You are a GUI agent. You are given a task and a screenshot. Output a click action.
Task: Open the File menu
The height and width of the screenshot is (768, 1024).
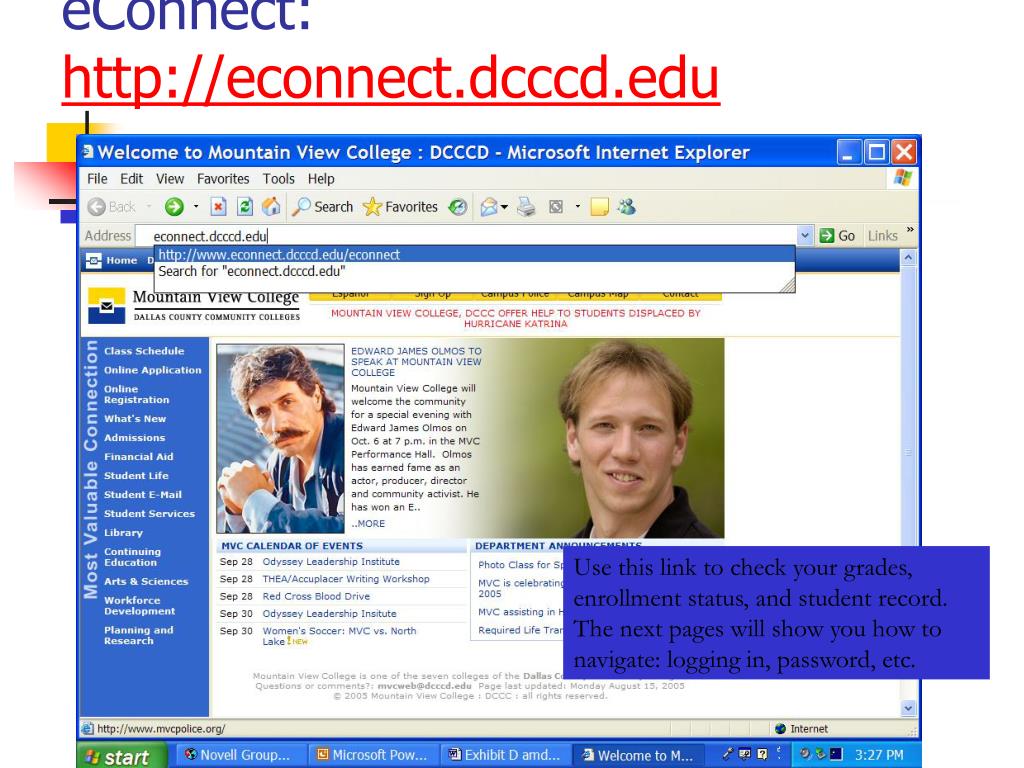[97, 179]
